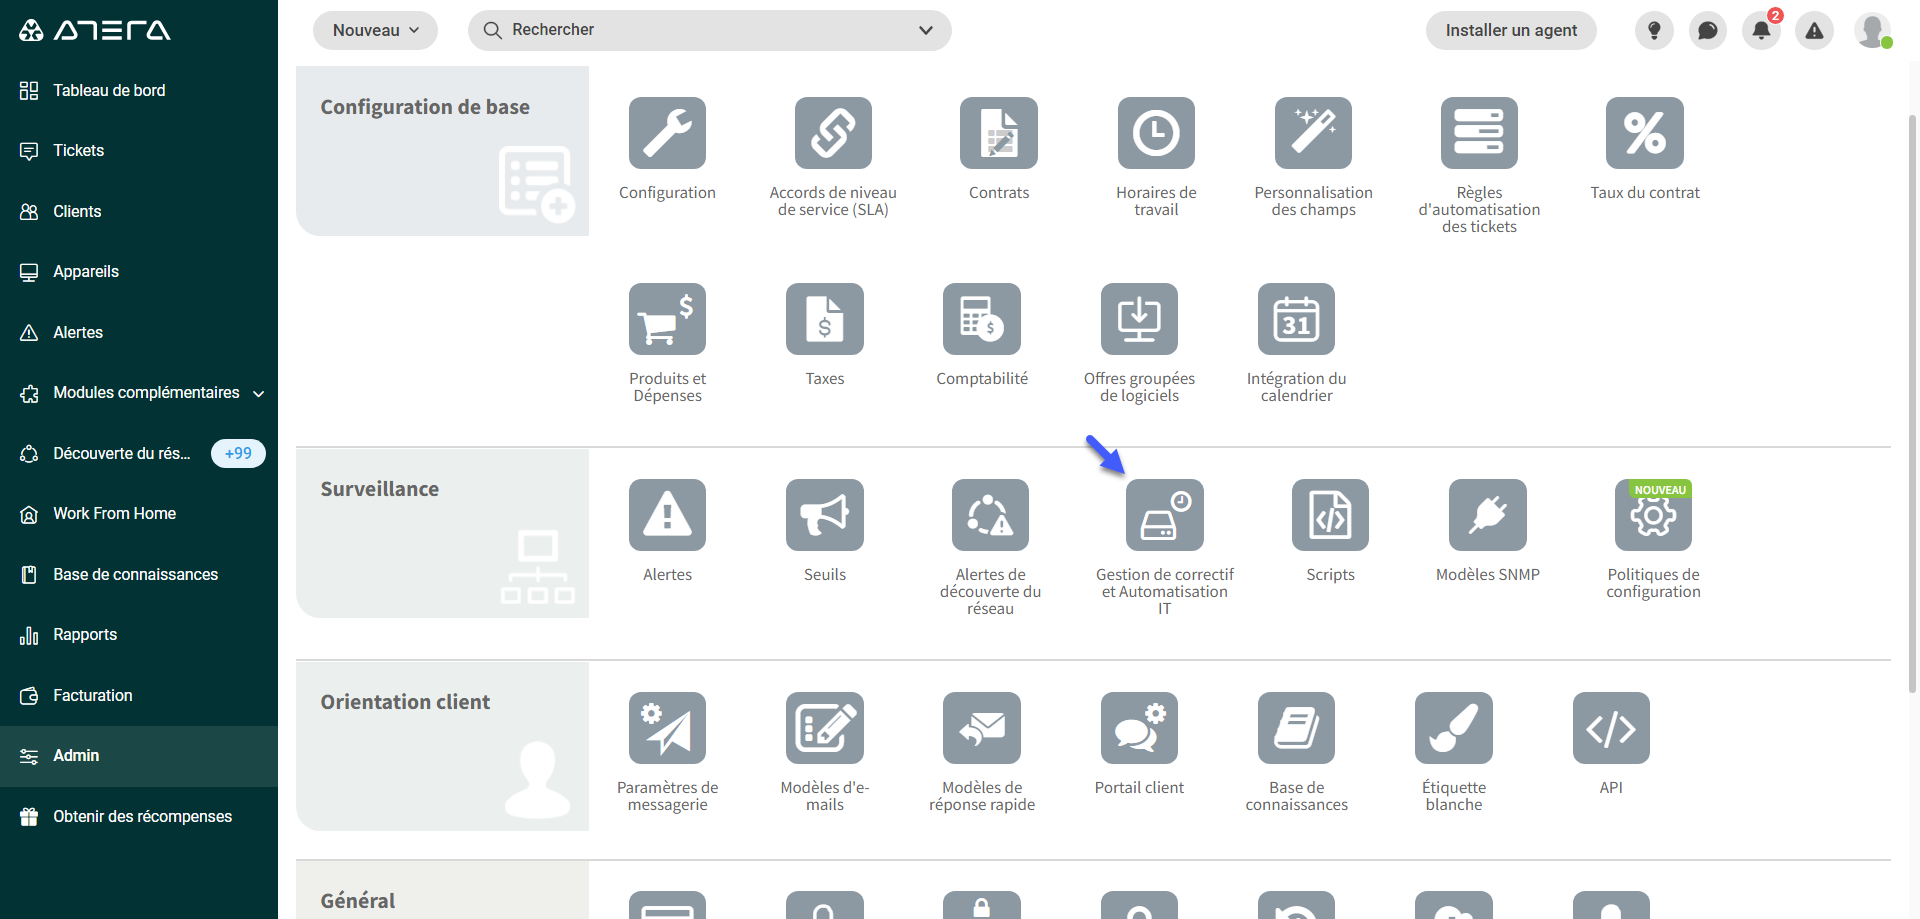Open the Taxes icon

click(825, 319)
